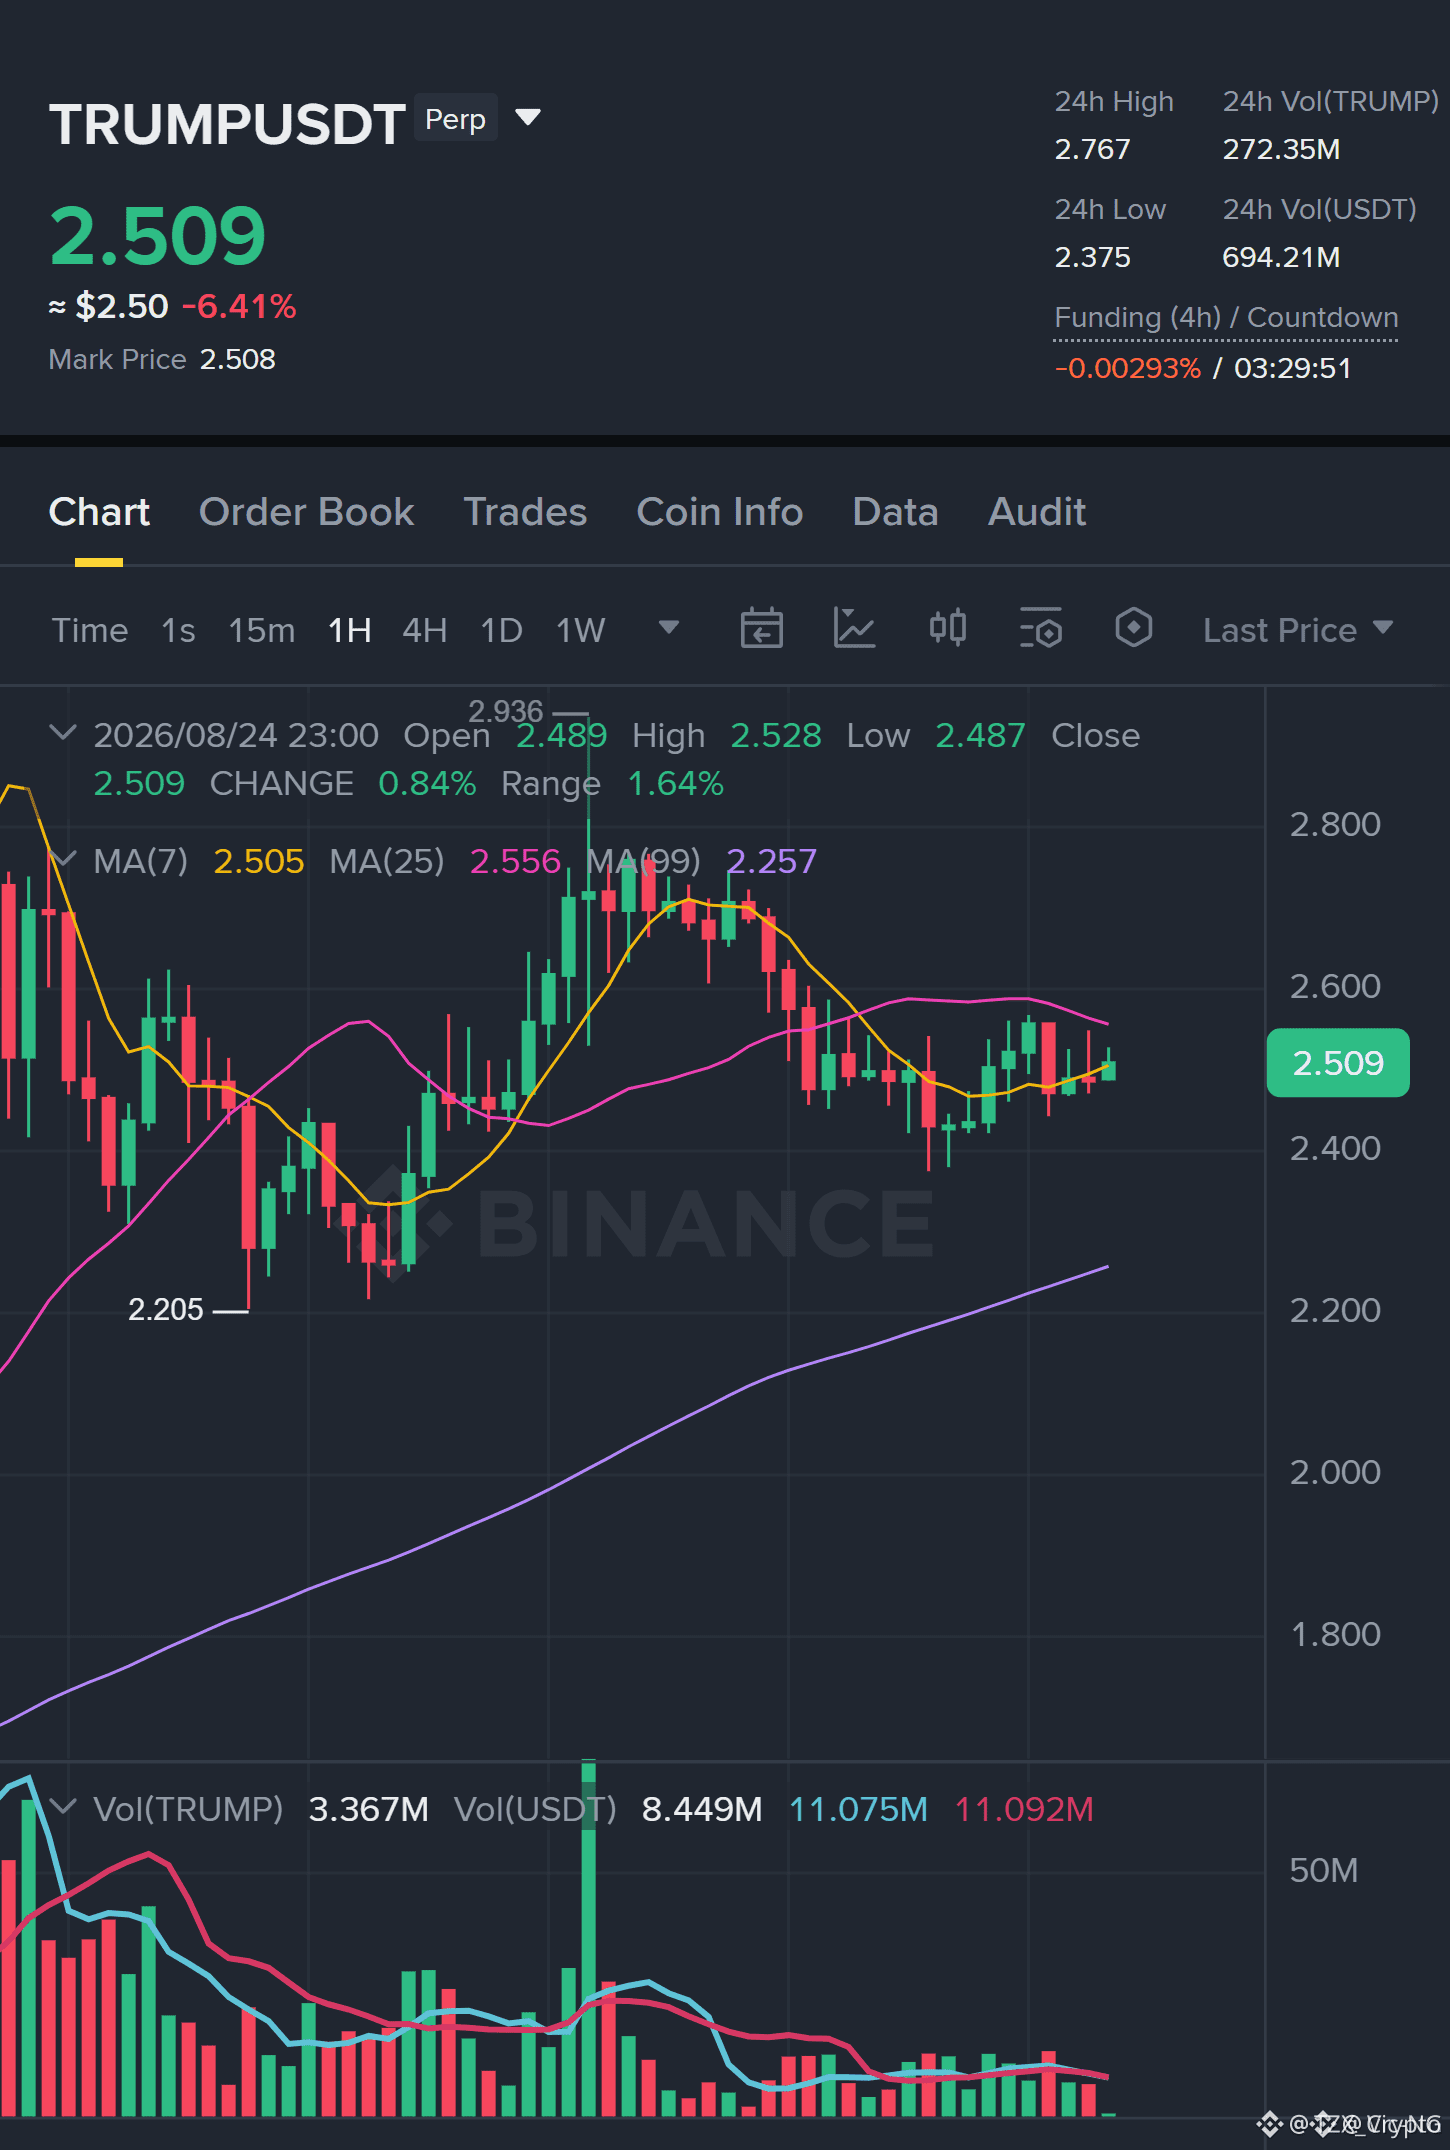Open the Data tab

[895, 512]
